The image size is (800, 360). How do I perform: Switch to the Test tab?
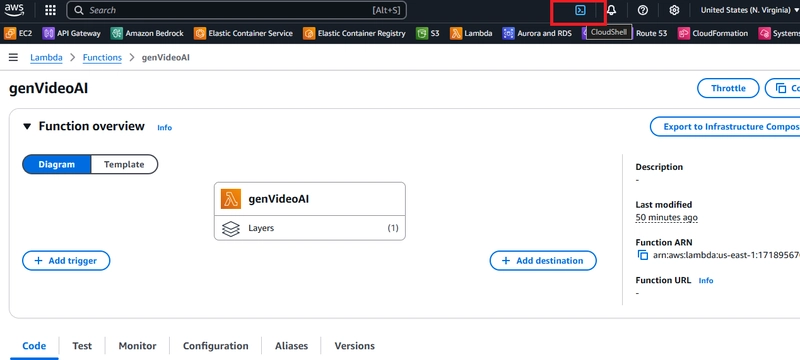point(82,346)
